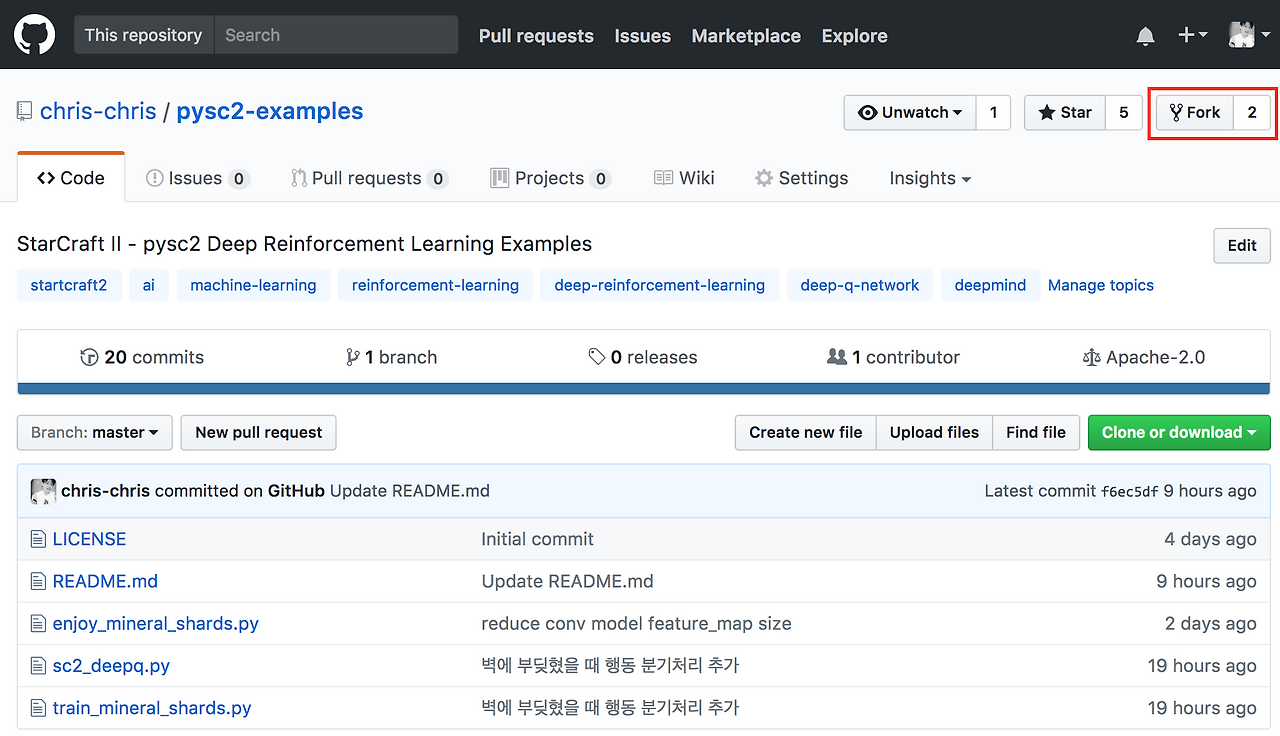The image size is (1280, 736).
Task: Open notifications bell icon
Action: 1146,36
